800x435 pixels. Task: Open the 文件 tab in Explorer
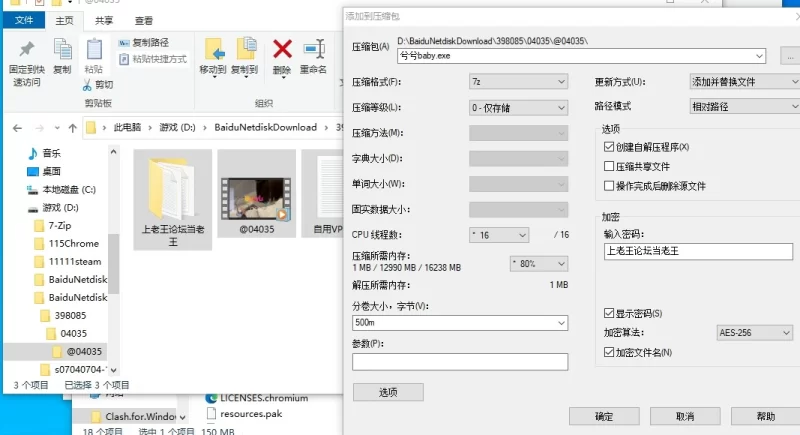24,20
